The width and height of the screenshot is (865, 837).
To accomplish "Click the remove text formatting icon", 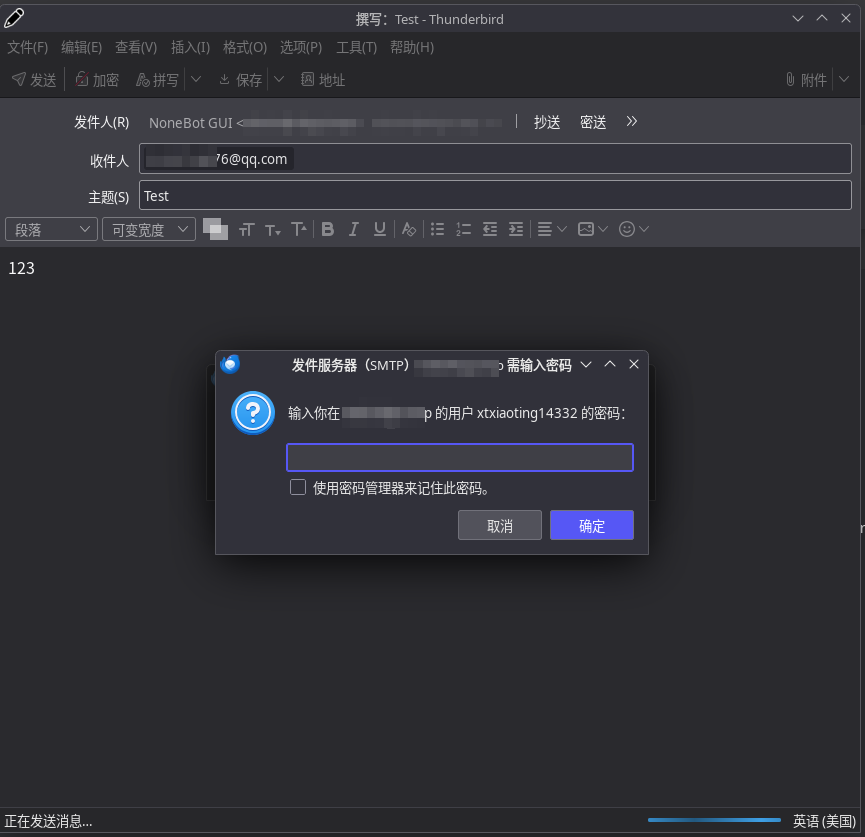I will [x=408, y=229].
